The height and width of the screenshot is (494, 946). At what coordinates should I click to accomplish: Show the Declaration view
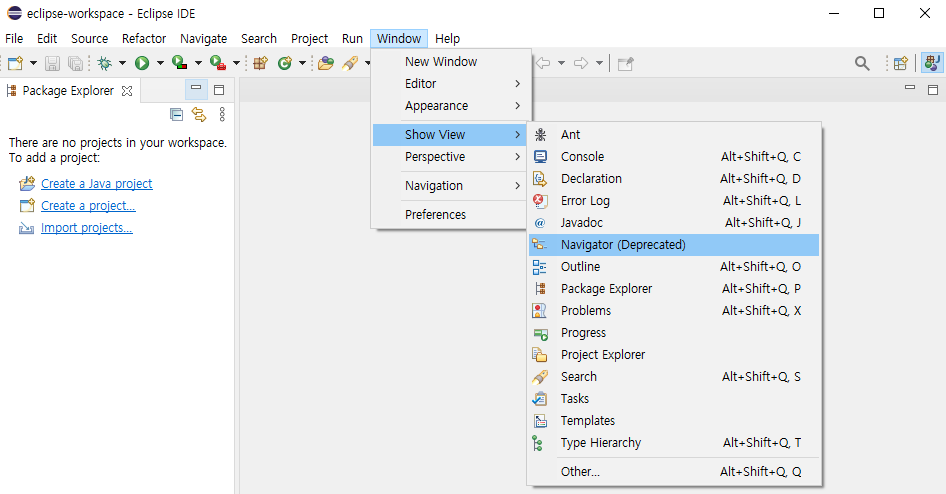coord(674,179)
